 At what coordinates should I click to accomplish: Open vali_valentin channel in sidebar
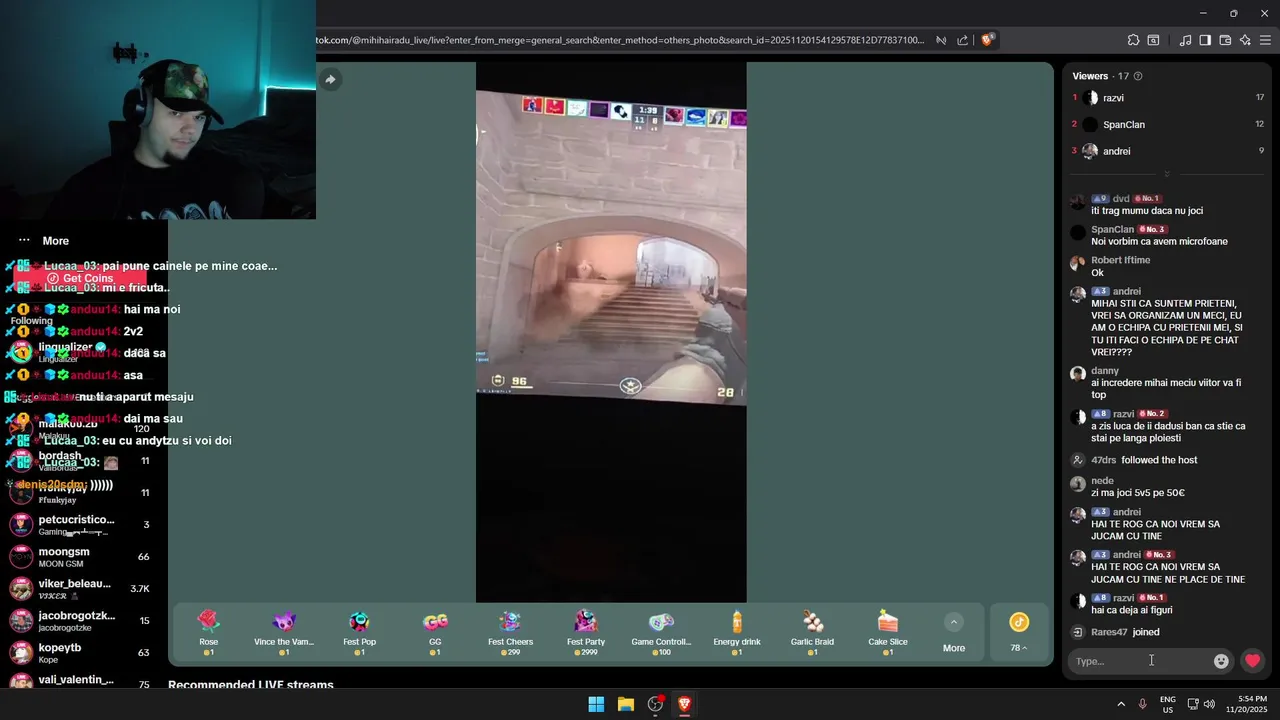pyautogui.click(x=78, y=682)
